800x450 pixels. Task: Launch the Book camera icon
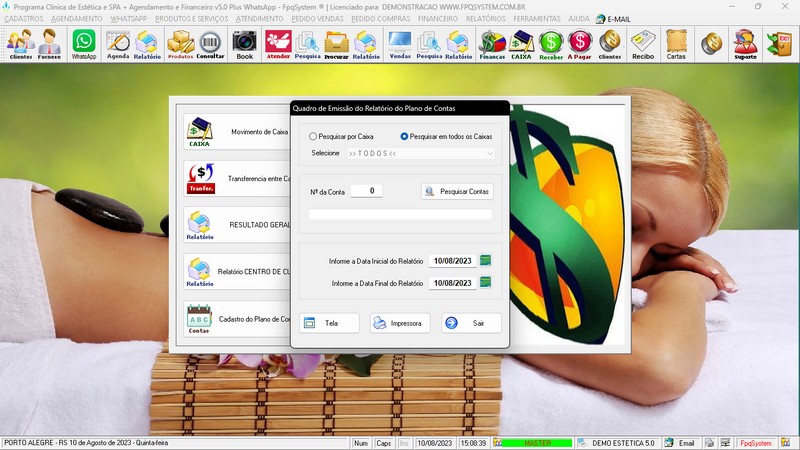tap(244, 44)
